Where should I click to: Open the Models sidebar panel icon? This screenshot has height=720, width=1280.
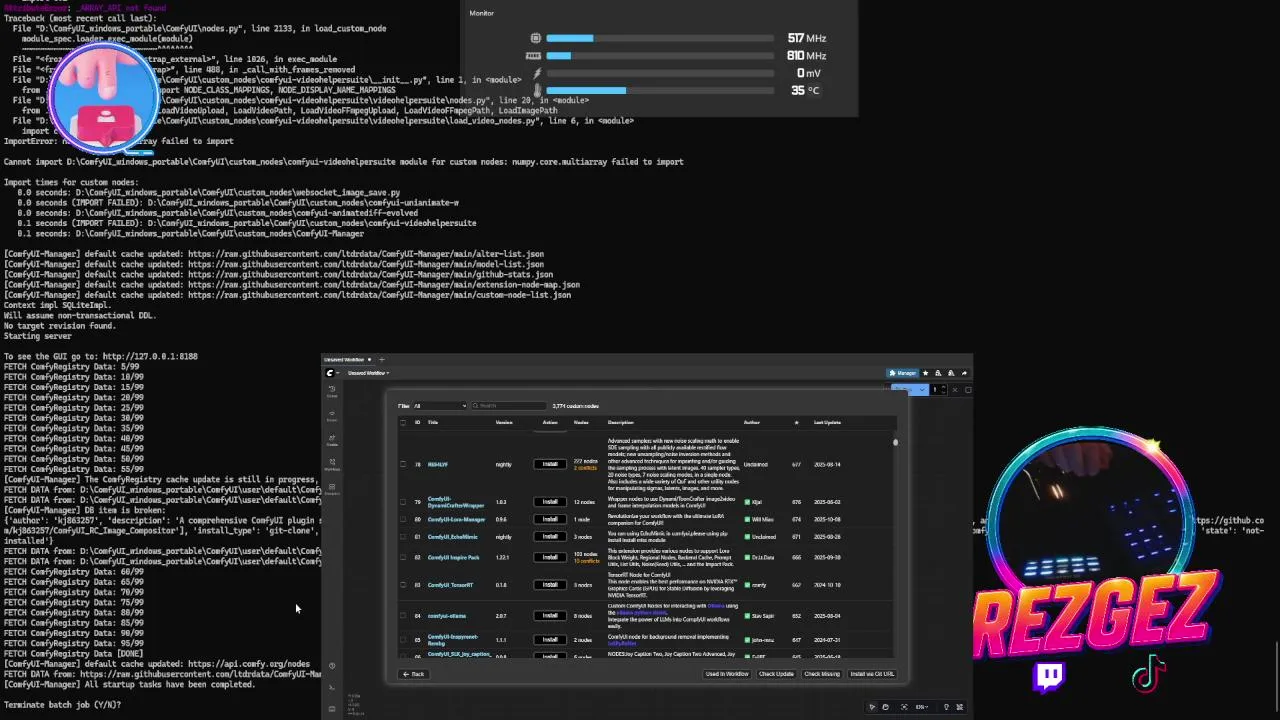(x=332, y=439)
